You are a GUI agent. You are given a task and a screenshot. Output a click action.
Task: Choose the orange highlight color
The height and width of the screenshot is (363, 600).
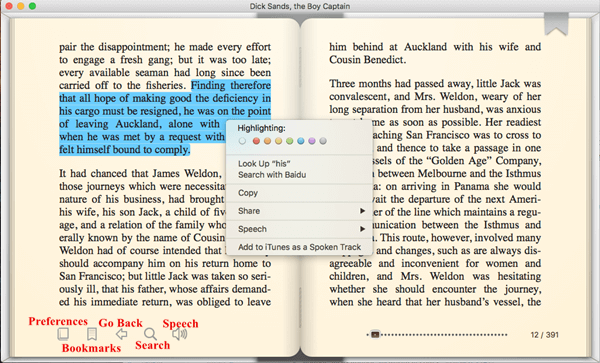tap(267, 141)
